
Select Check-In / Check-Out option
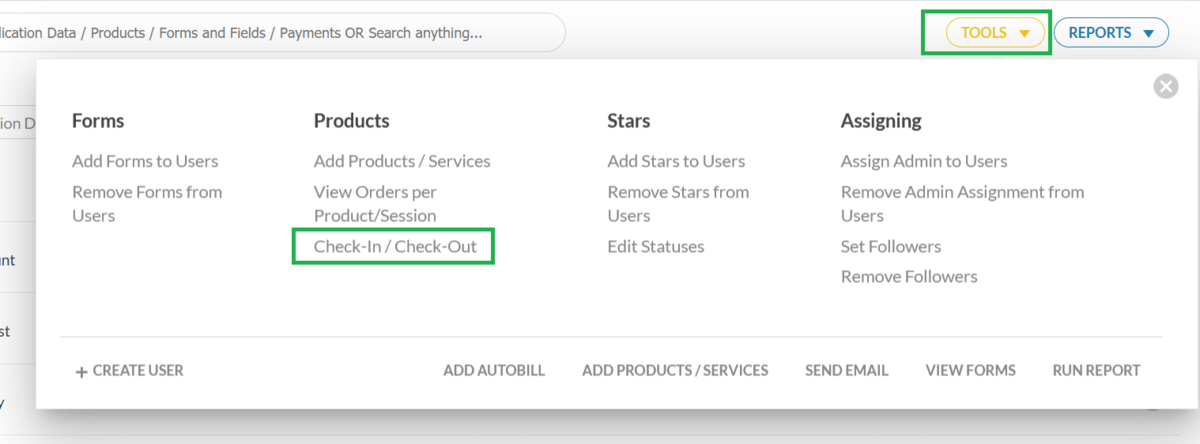(393, 246)
